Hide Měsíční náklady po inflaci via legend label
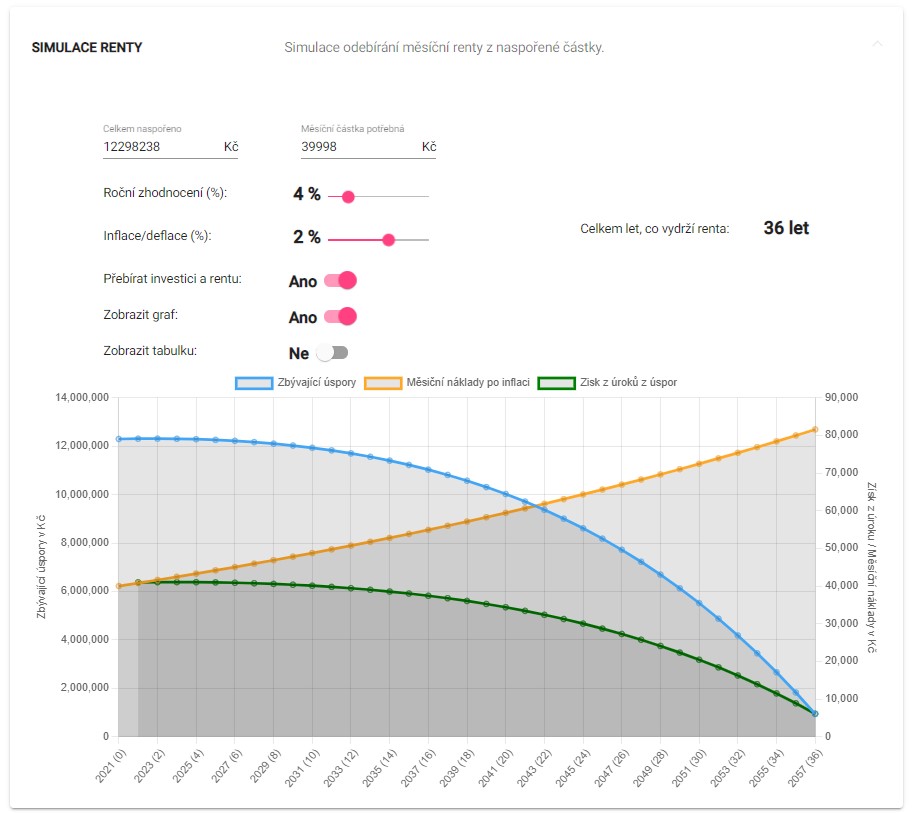 point(468,383)
